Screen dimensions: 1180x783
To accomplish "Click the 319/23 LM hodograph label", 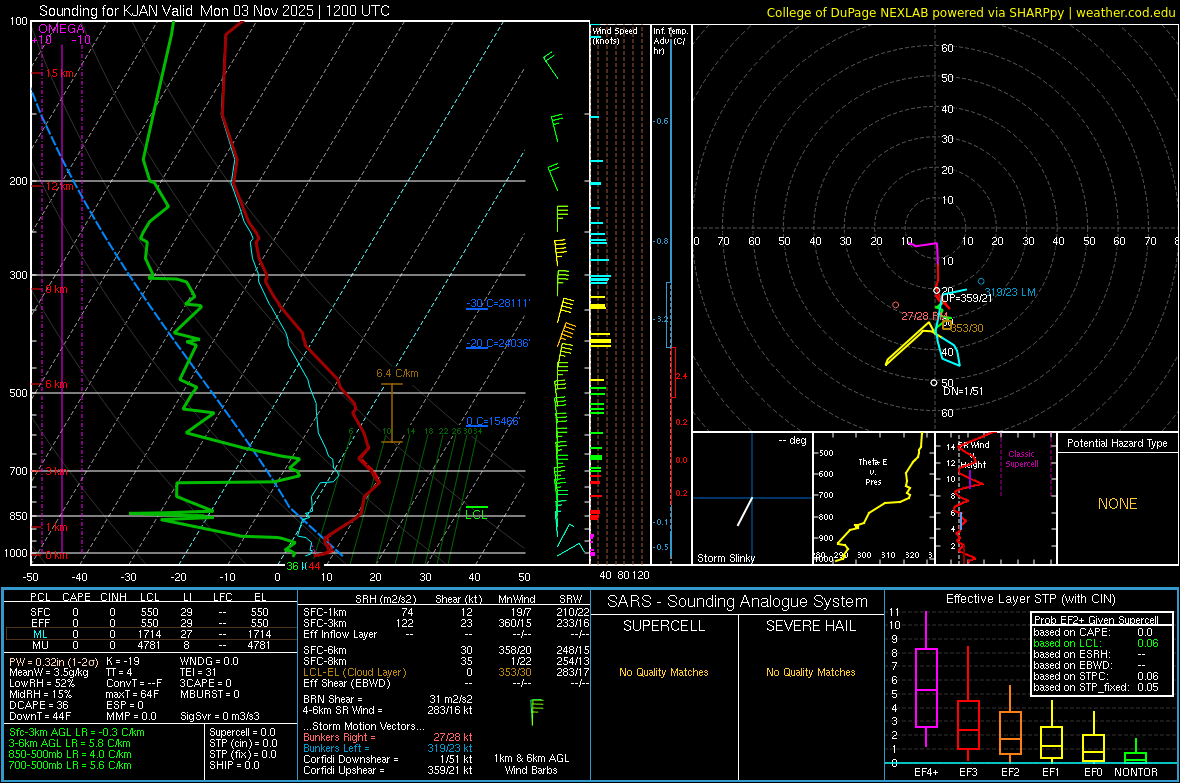I will pos(1010,292).
